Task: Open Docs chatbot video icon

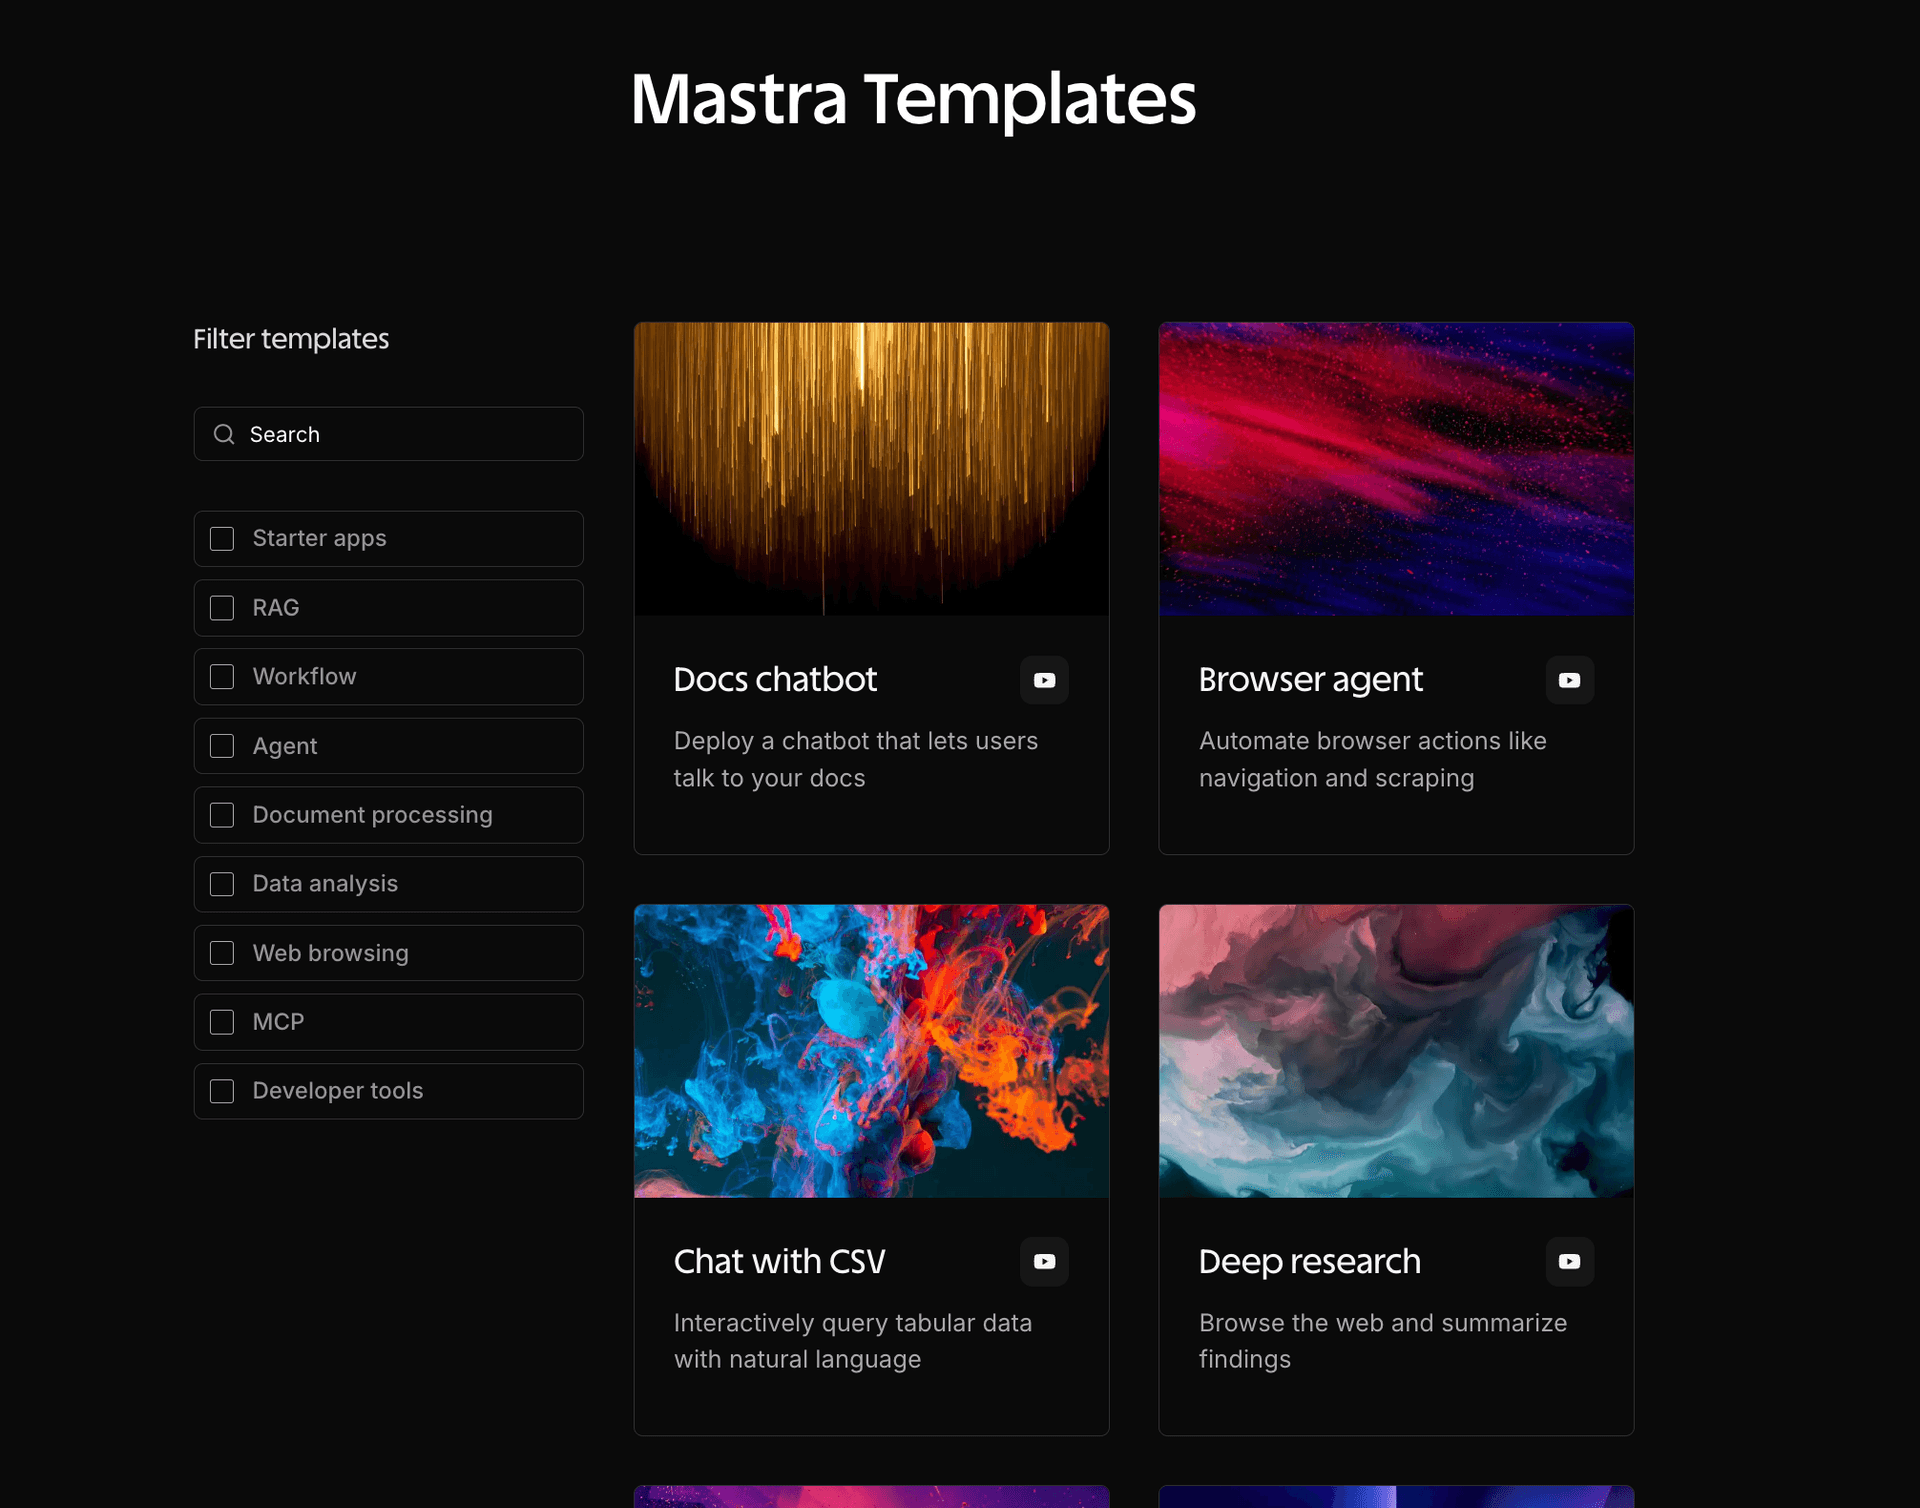Action: 1044,680
